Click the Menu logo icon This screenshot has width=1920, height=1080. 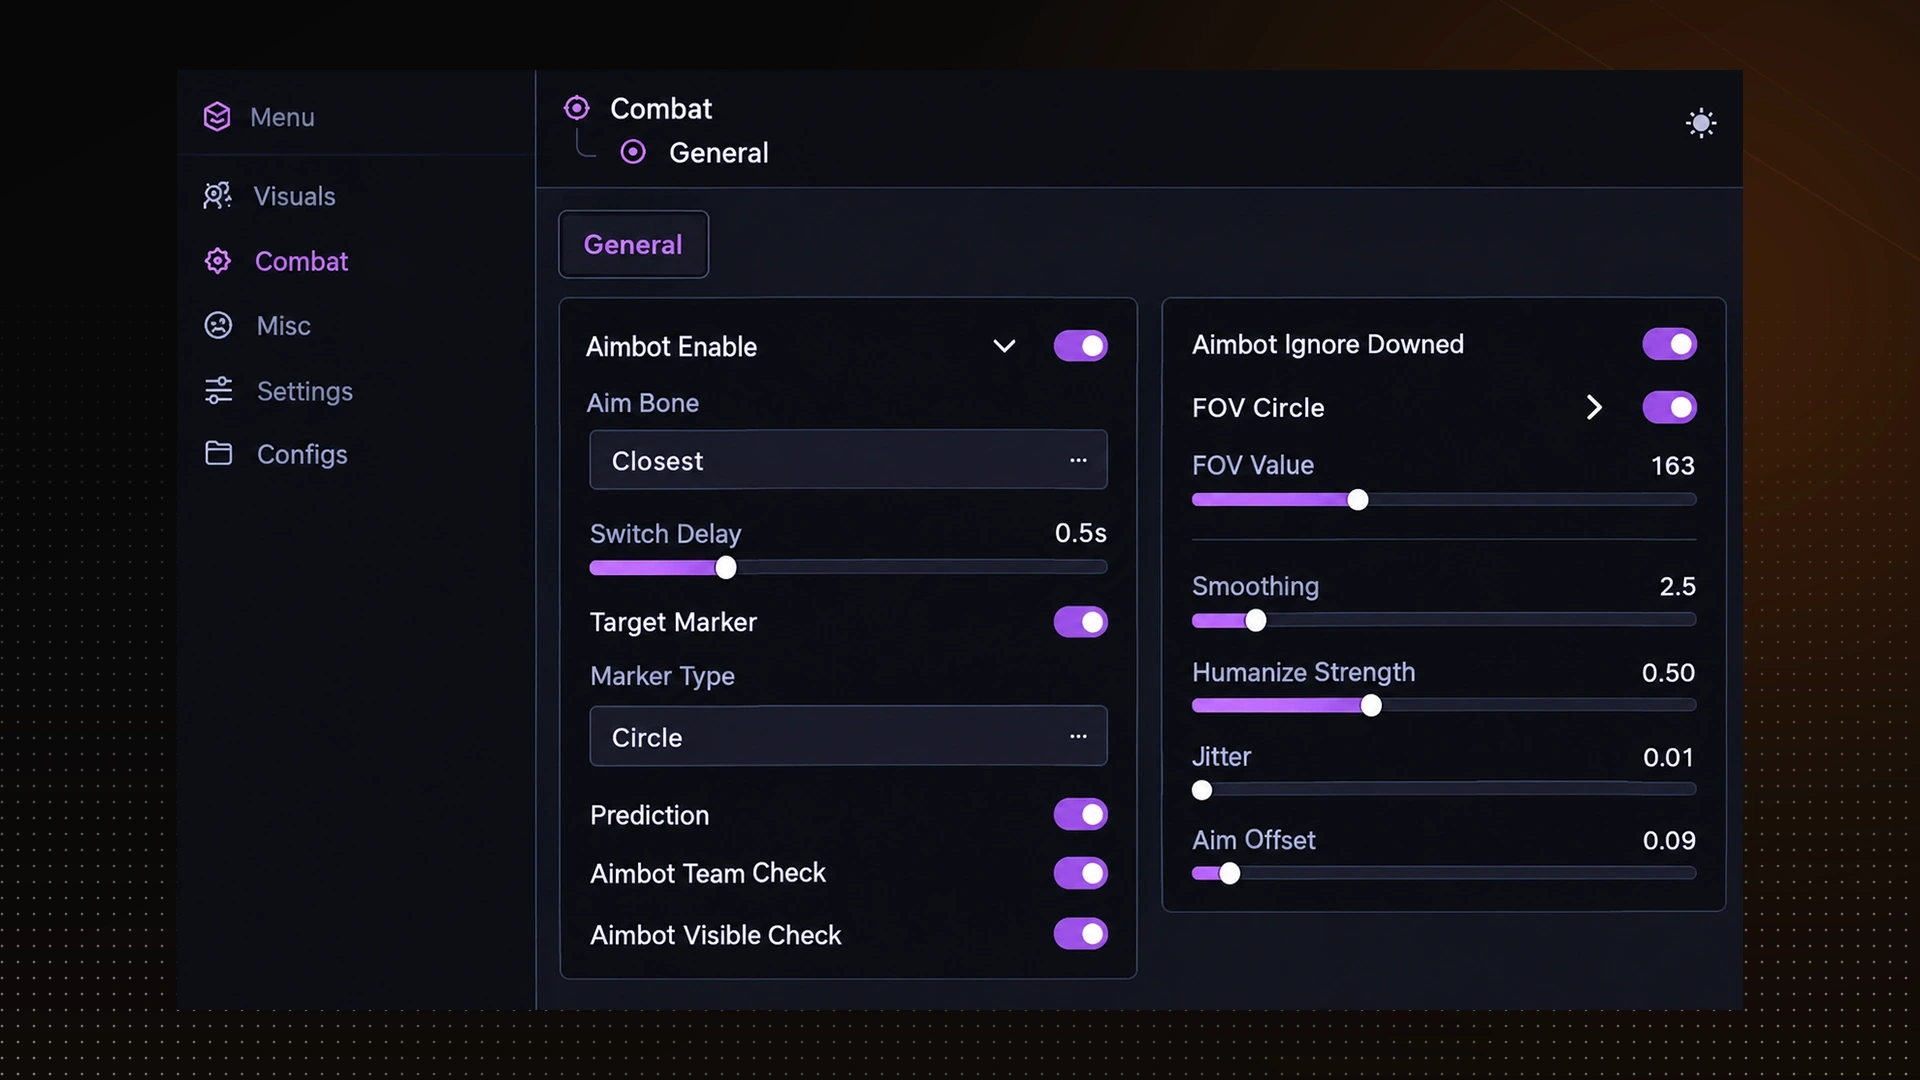pyautogui.click(x=217, y=117)
